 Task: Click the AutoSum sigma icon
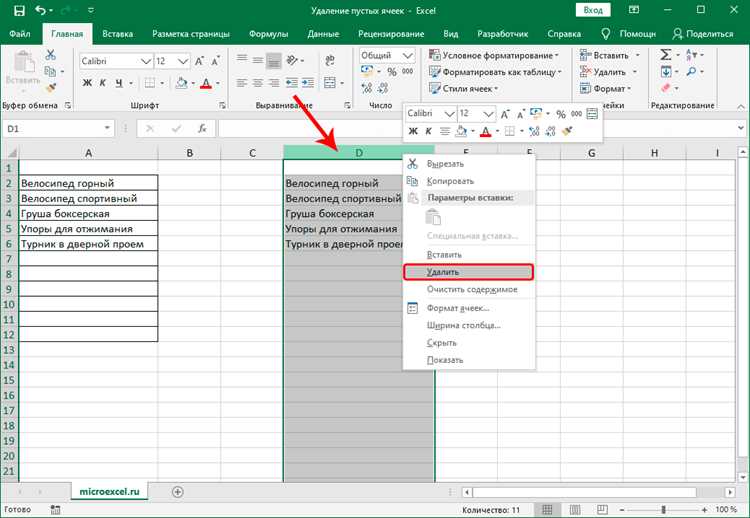click(665, 55)
